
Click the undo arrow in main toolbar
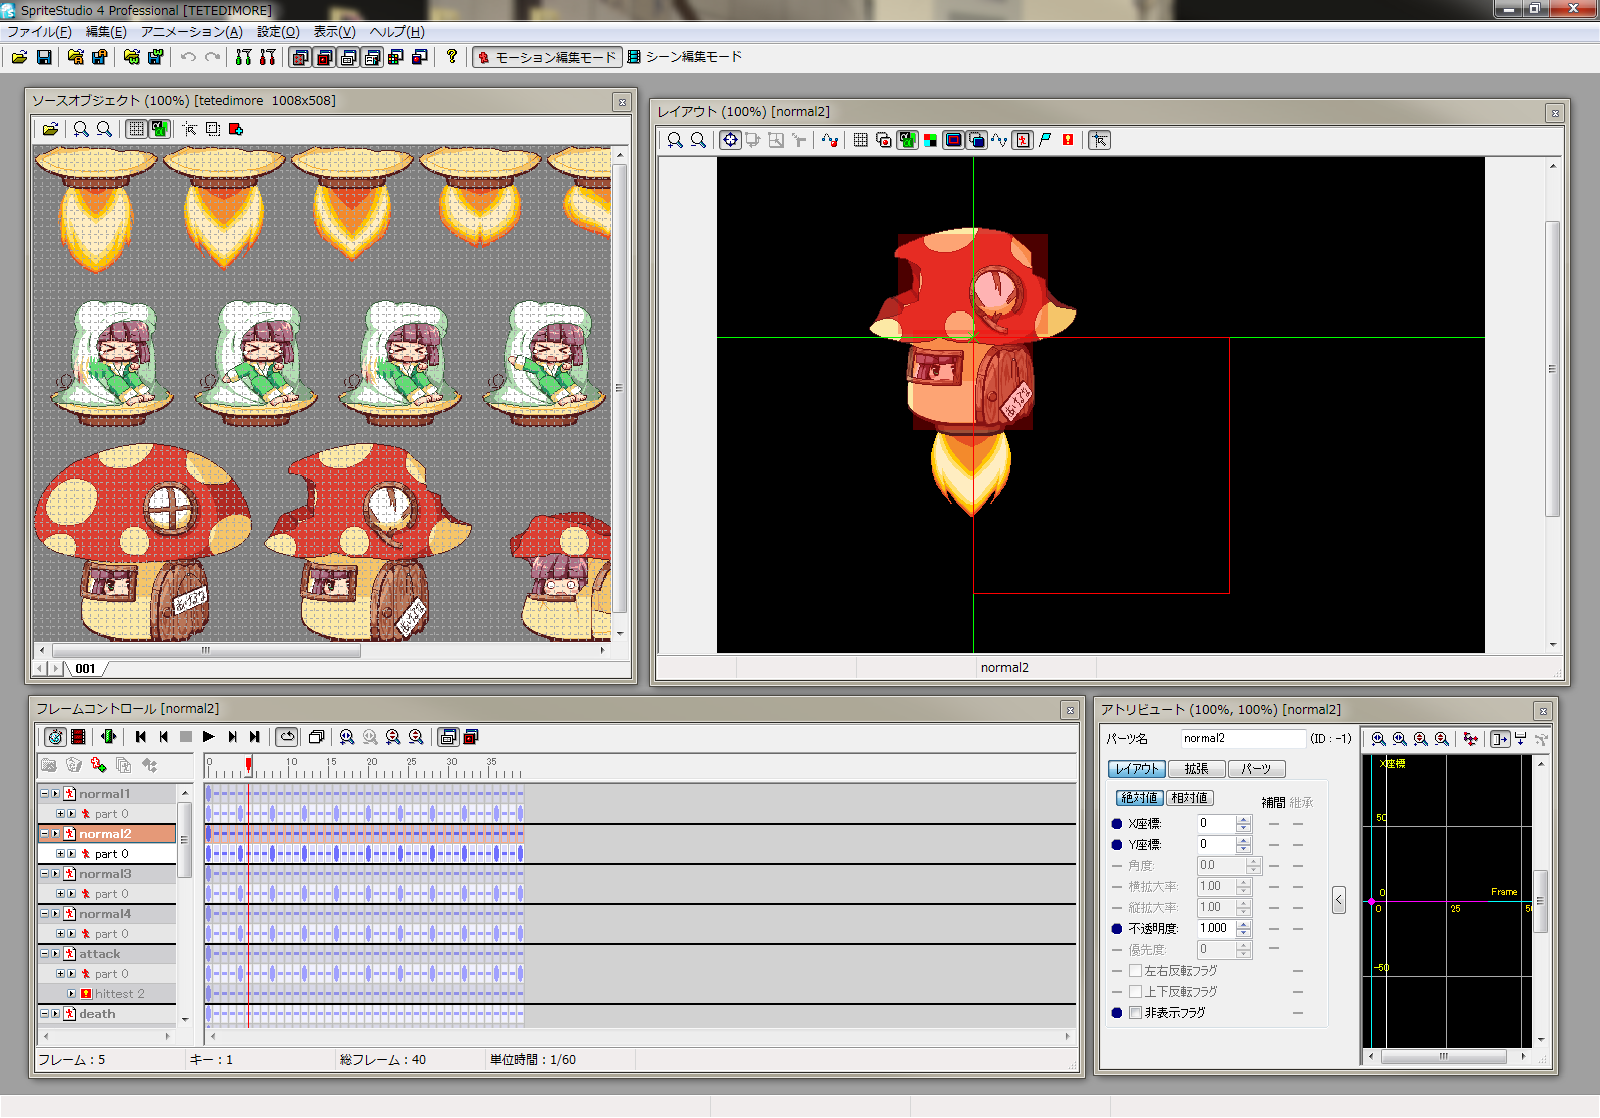(188, 57)
